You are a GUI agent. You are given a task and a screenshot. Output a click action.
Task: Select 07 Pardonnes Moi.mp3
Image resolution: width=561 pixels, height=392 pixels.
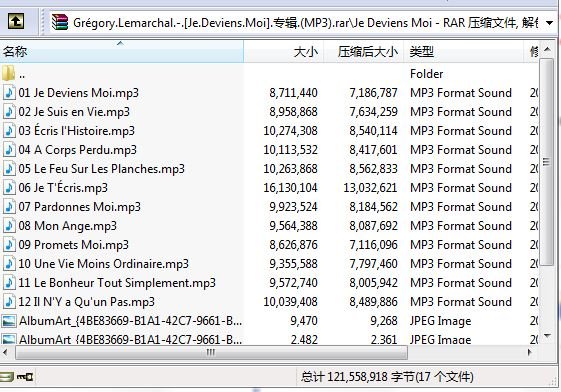79,207
